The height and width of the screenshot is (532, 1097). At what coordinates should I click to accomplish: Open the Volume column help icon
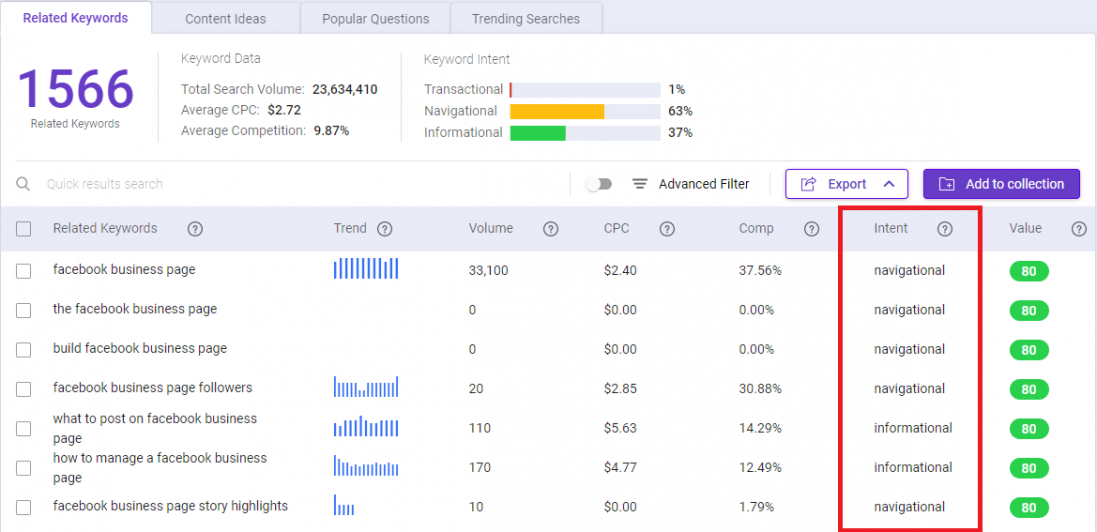tap(551, 229)
